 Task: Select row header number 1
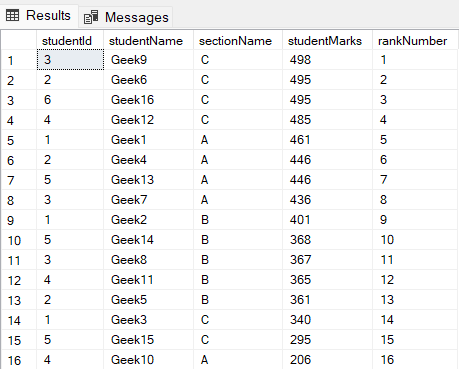coord(19,60)
